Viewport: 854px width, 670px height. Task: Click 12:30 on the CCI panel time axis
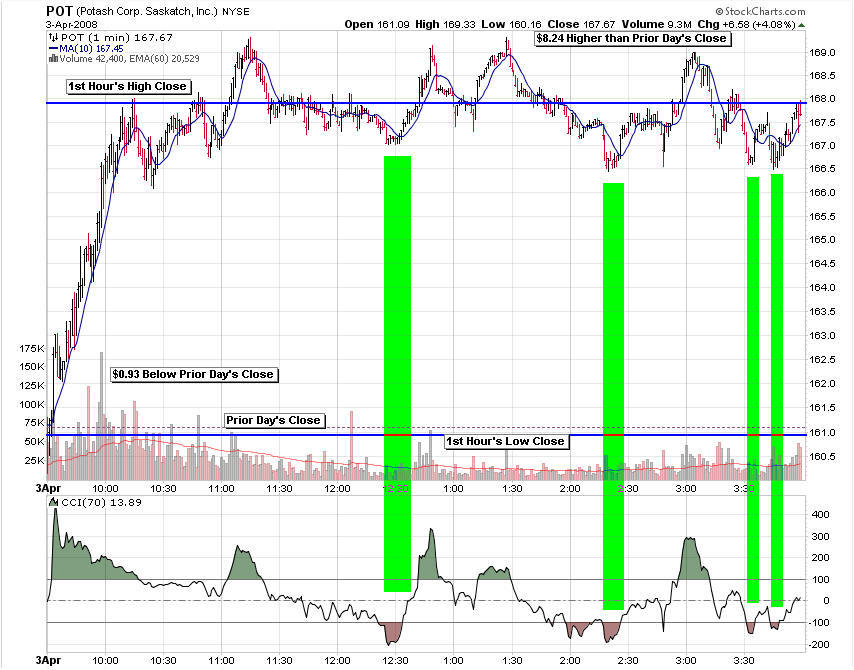tap(395, 661)
